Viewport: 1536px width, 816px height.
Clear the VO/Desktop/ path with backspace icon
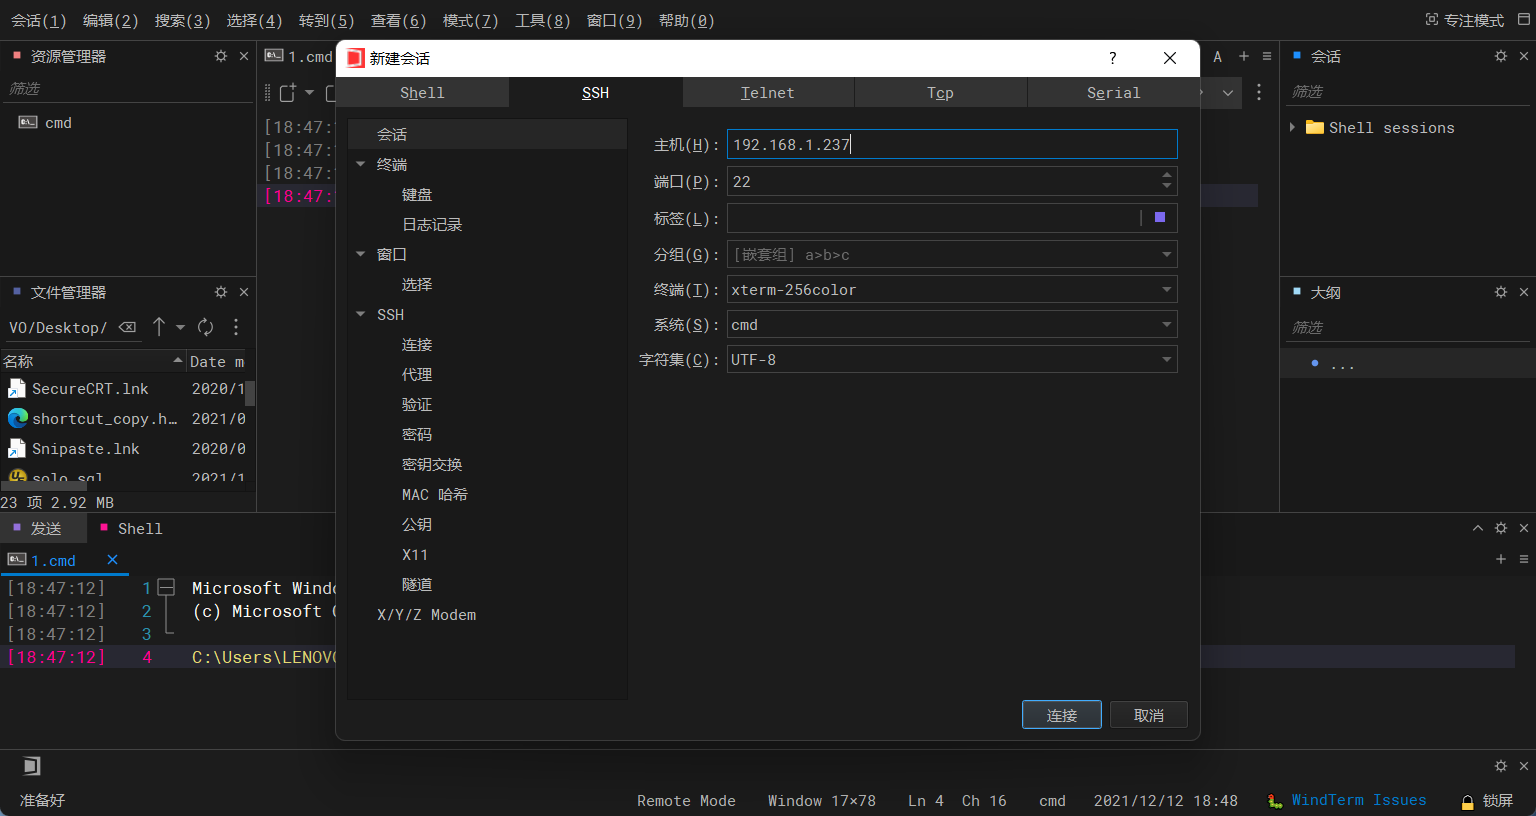coord(127,327)
